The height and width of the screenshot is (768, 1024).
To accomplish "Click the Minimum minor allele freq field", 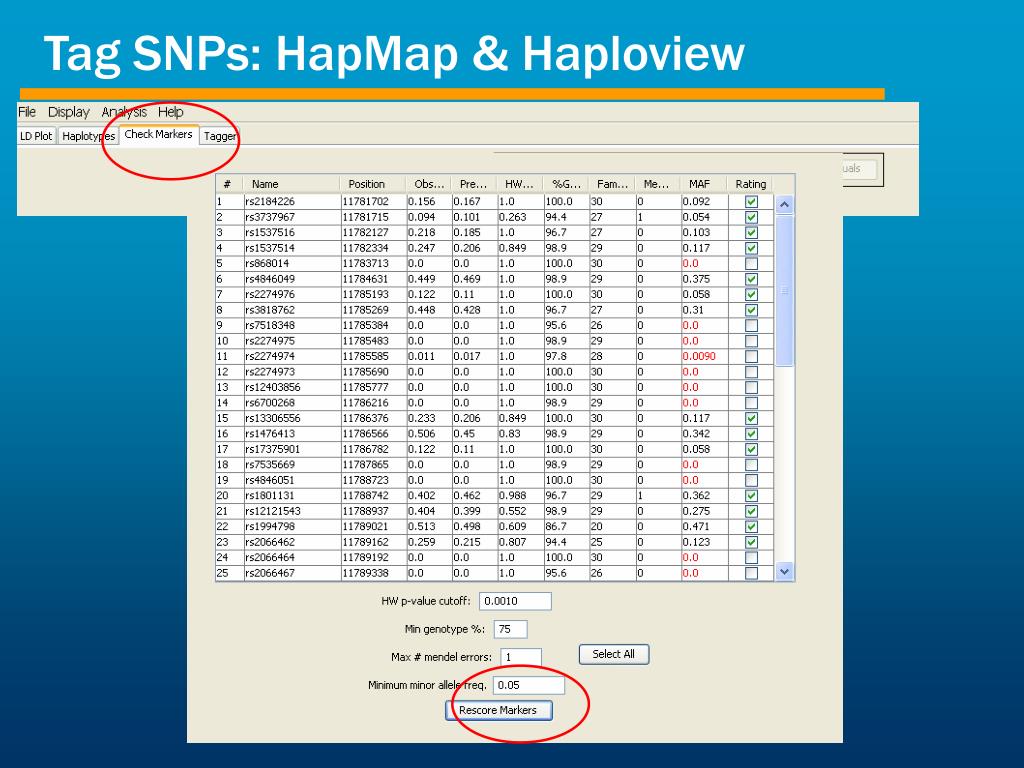I will tap(528, 686).
